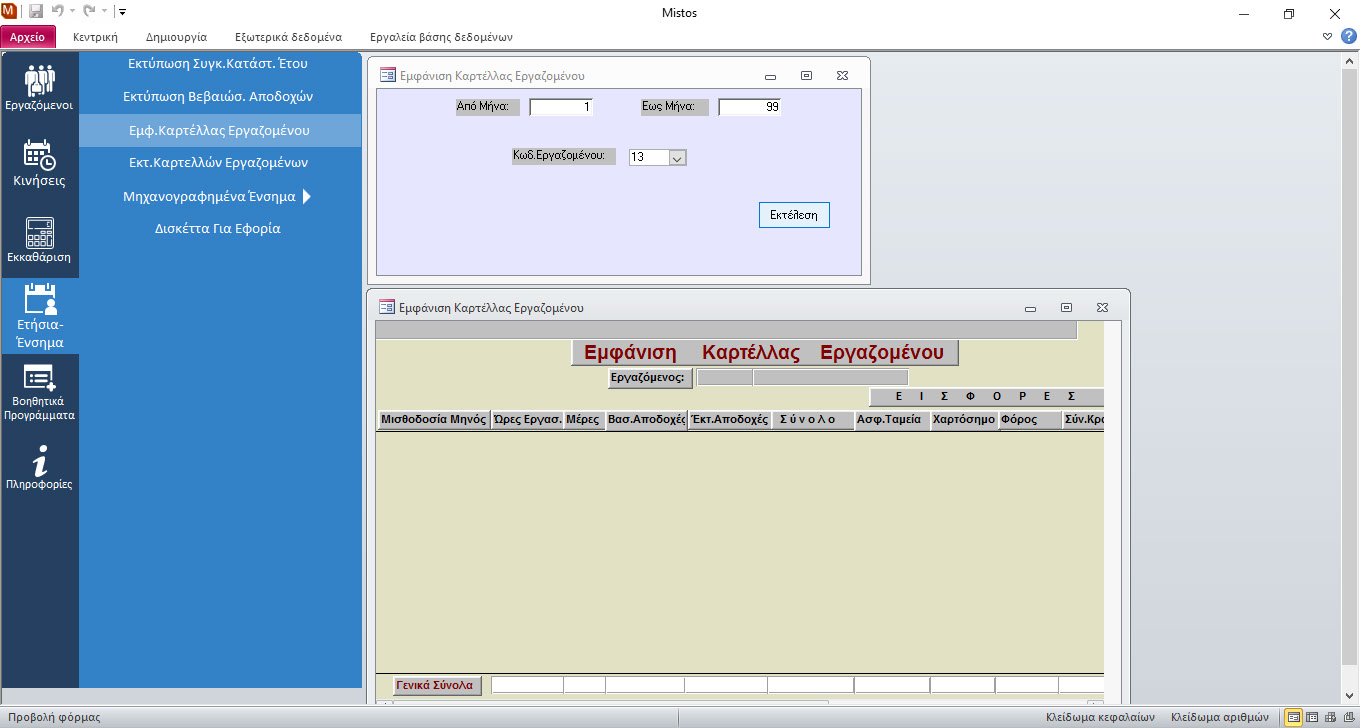Switch to Layout view in the status bar
The height and width of the screenshot is (728, 1360).
1328,717
